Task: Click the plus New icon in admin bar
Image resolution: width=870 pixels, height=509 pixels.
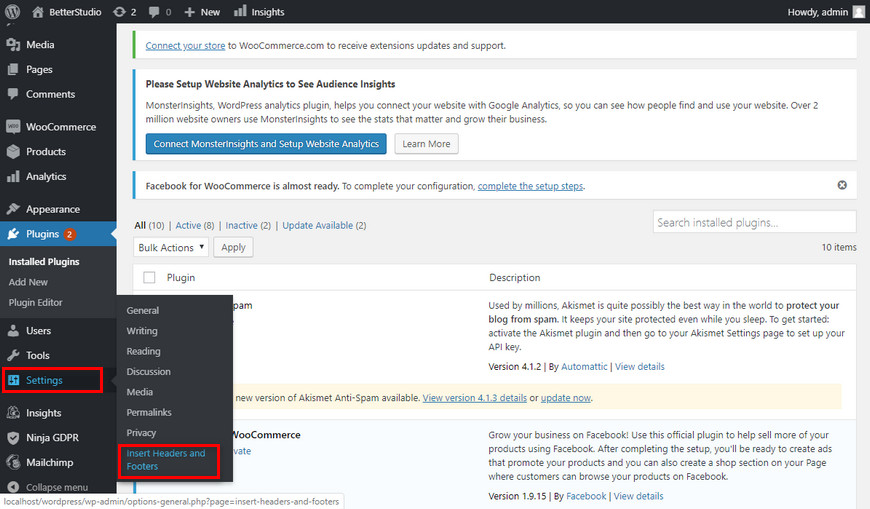Action: pyautogui.click(x=189, y=12)
